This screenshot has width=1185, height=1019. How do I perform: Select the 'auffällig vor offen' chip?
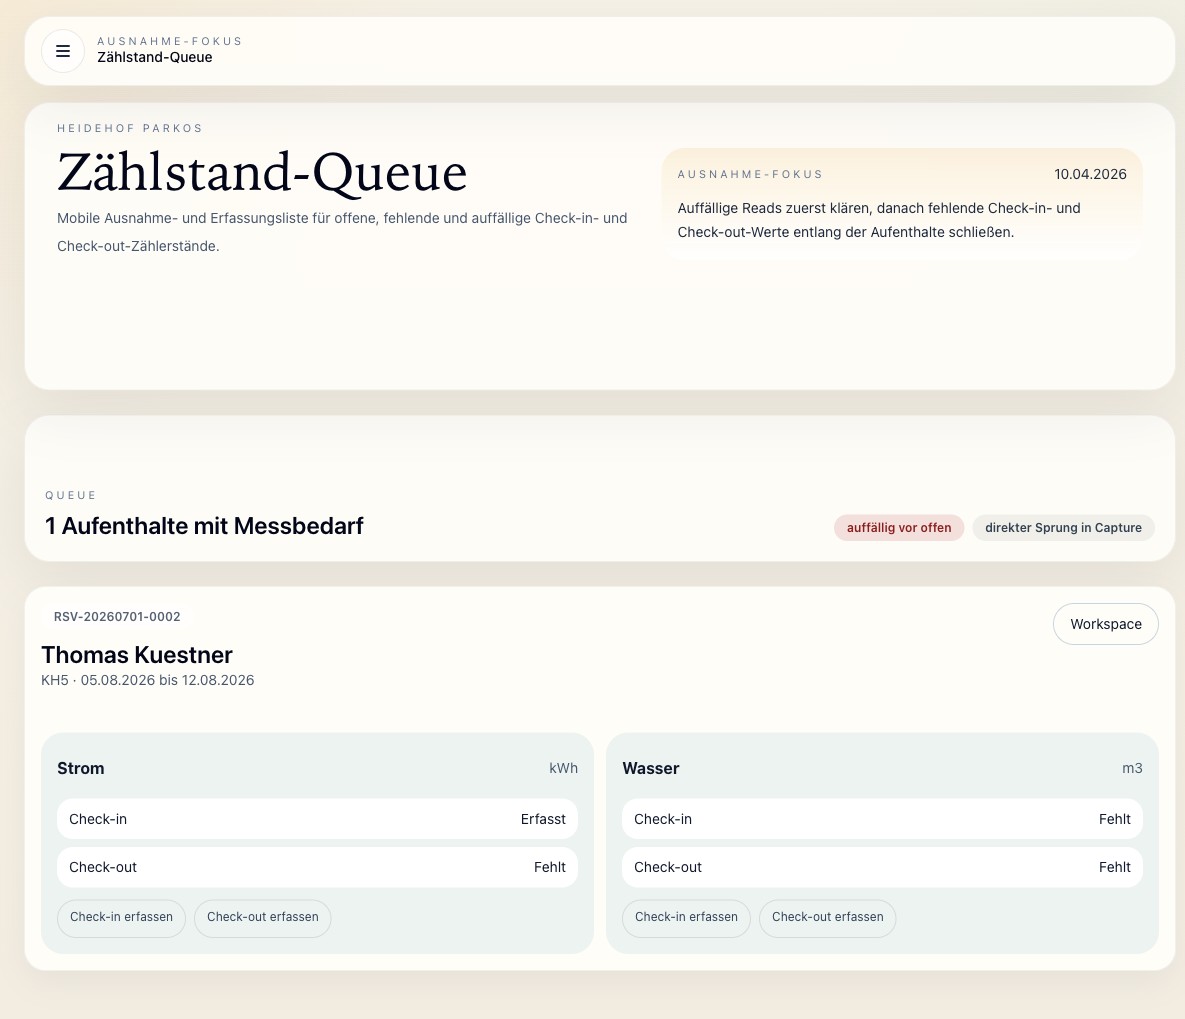tap(898, 528)
